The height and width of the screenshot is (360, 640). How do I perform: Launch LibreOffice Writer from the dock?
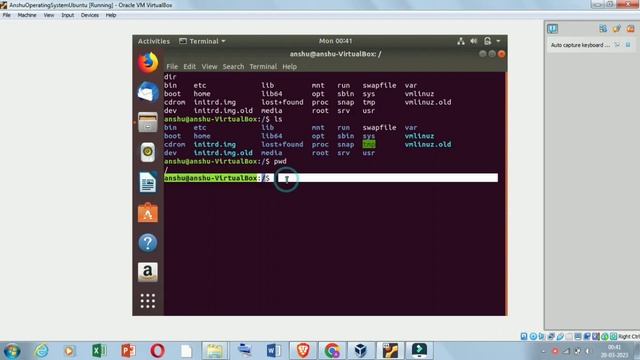coord(148,182)
